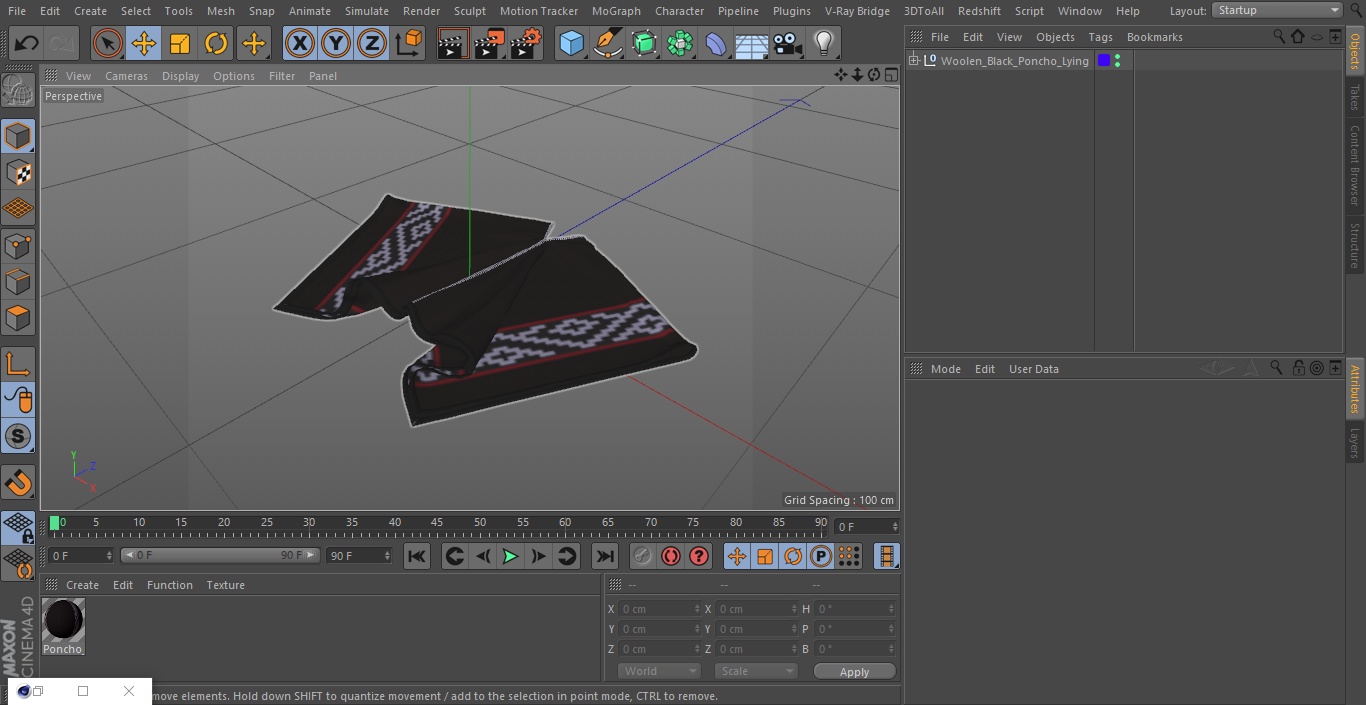Image resolution: width=1366 pixels, height=705 pixels.
Task: Select the Move tool
Action: tap(144, 43)
